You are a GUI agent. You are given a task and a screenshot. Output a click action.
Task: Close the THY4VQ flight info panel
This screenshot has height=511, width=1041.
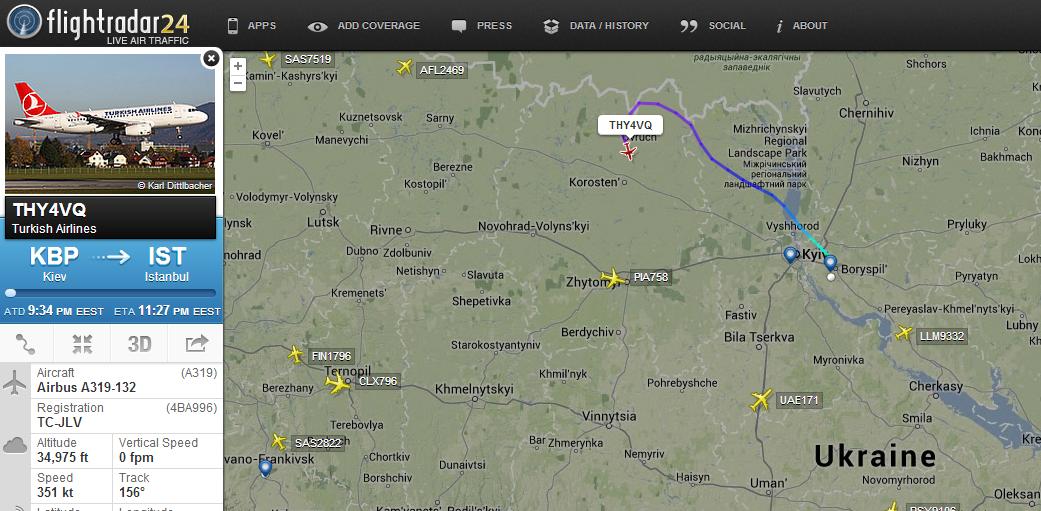pos(210,59)
